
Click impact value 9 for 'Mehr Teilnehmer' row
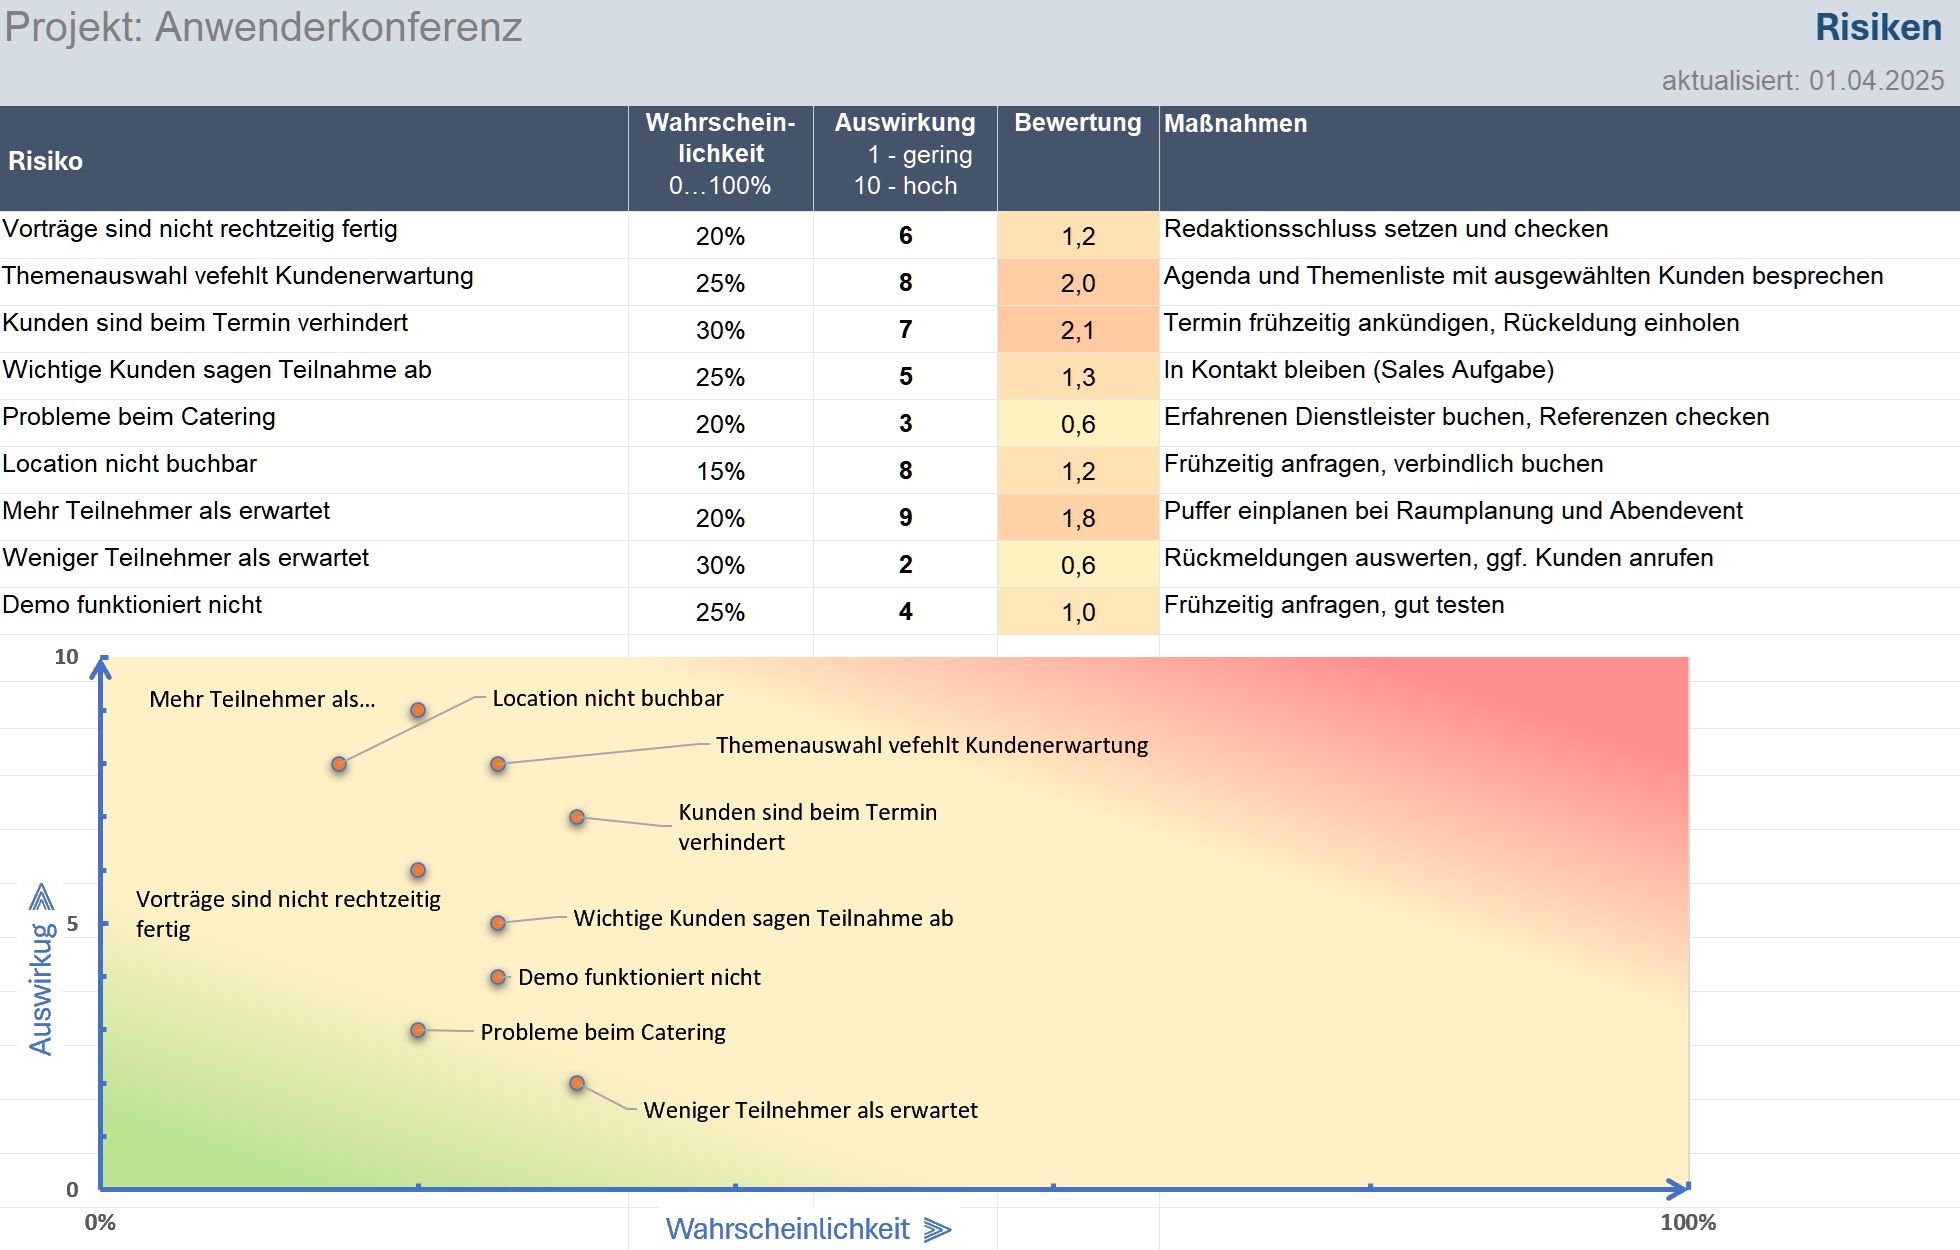click(x=905, y=517)
